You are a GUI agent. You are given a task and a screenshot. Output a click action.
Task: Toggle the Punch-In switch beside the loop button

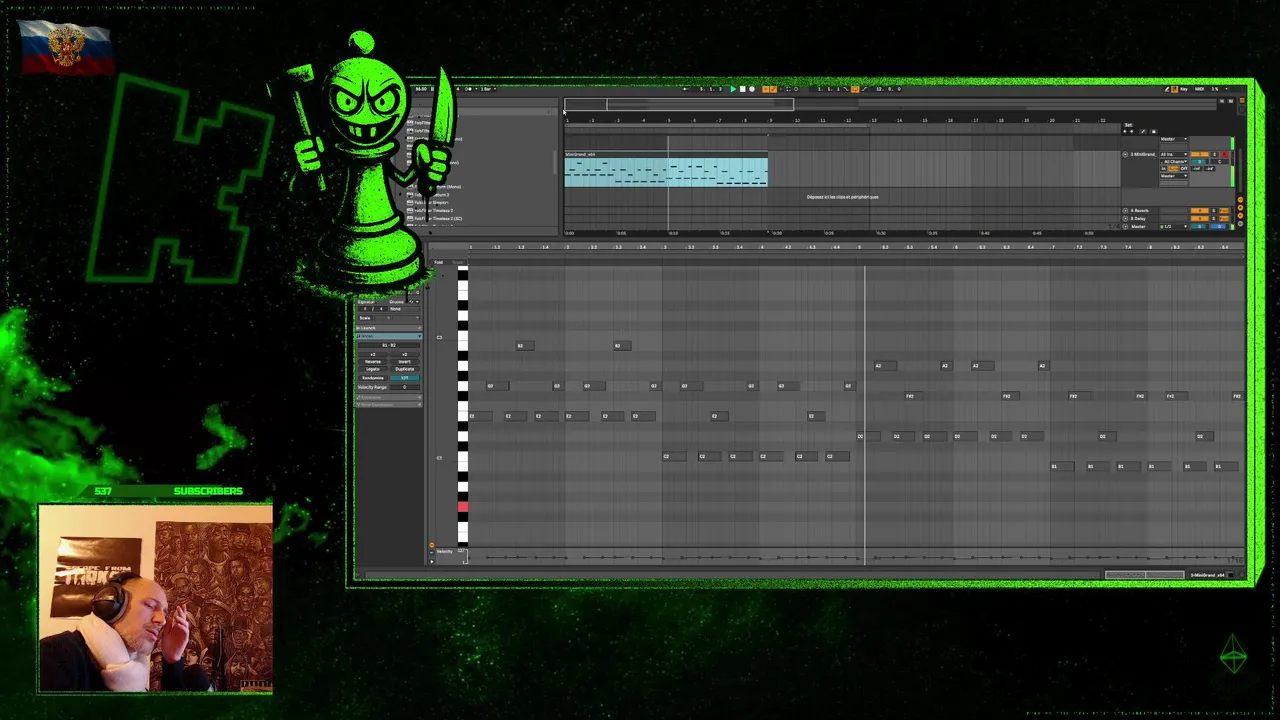[x=846, y=89]
